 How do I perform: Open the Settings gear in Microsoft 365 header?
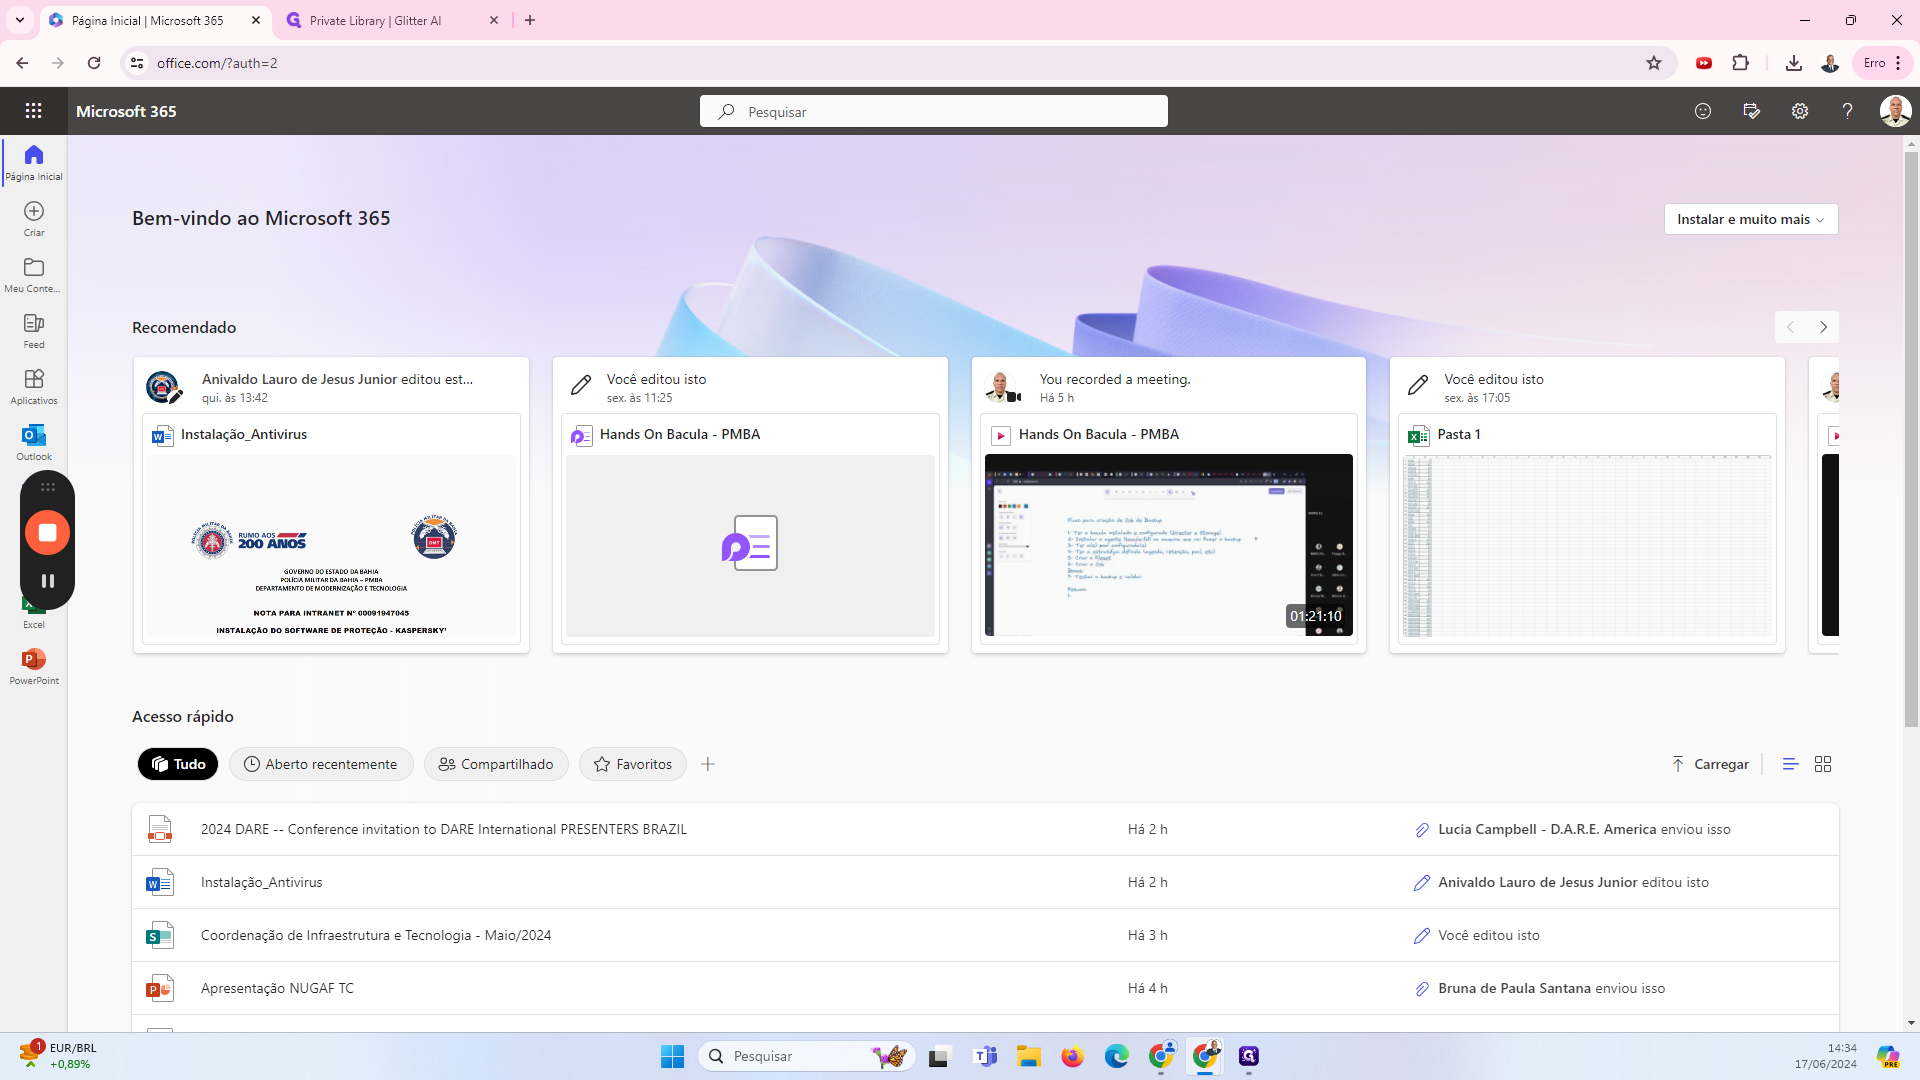coord(1800,111)
